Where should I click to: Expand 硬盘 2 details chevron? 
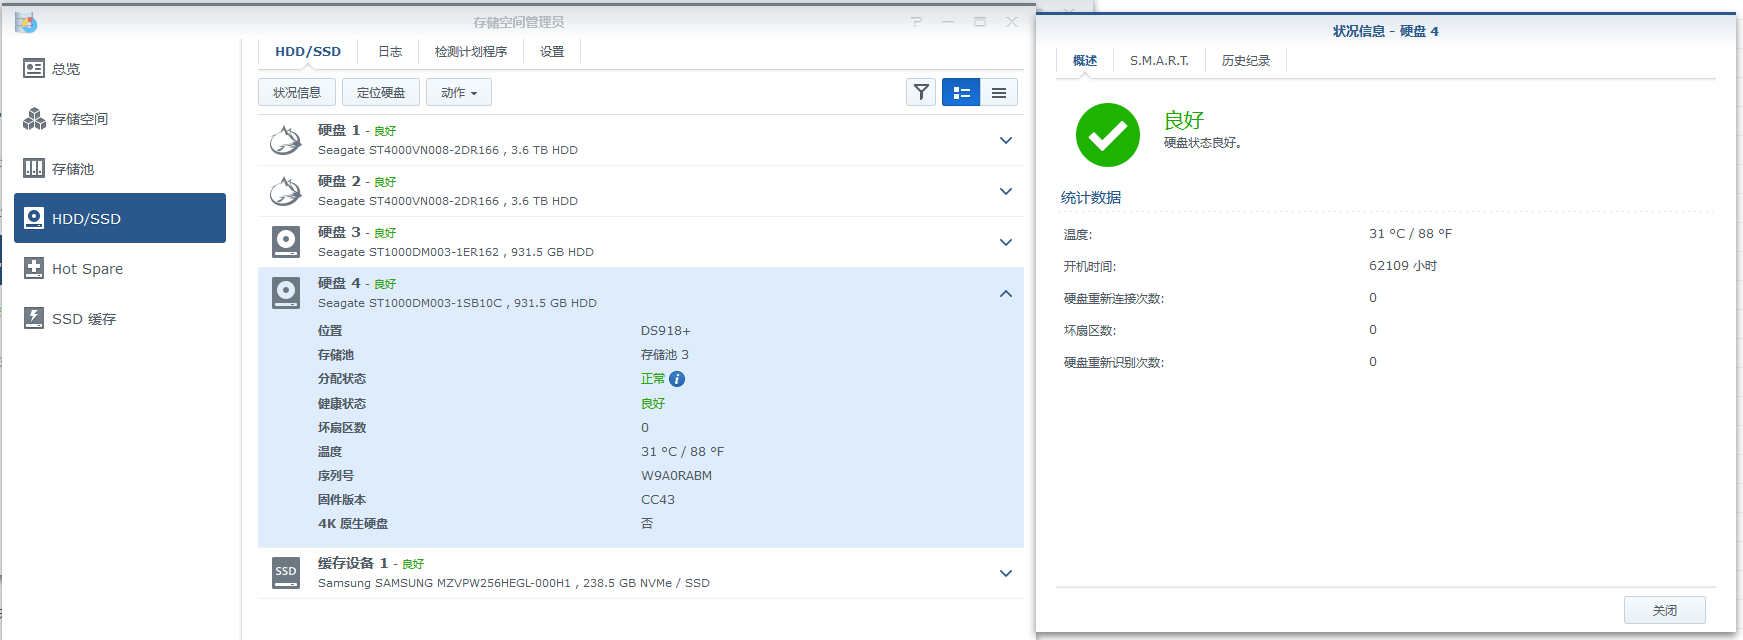click(1006, 191)
